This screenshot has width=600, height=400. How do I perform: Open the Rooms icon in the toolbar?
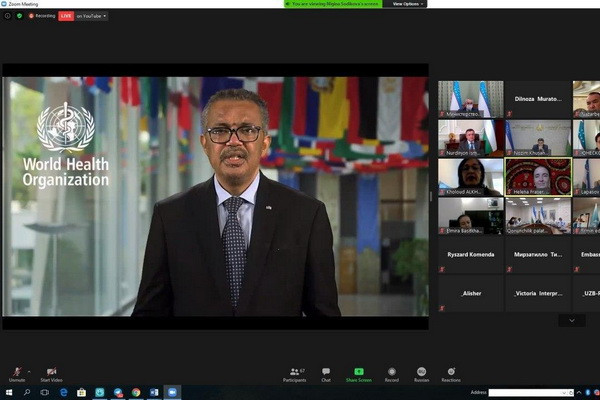coord(421,372)
